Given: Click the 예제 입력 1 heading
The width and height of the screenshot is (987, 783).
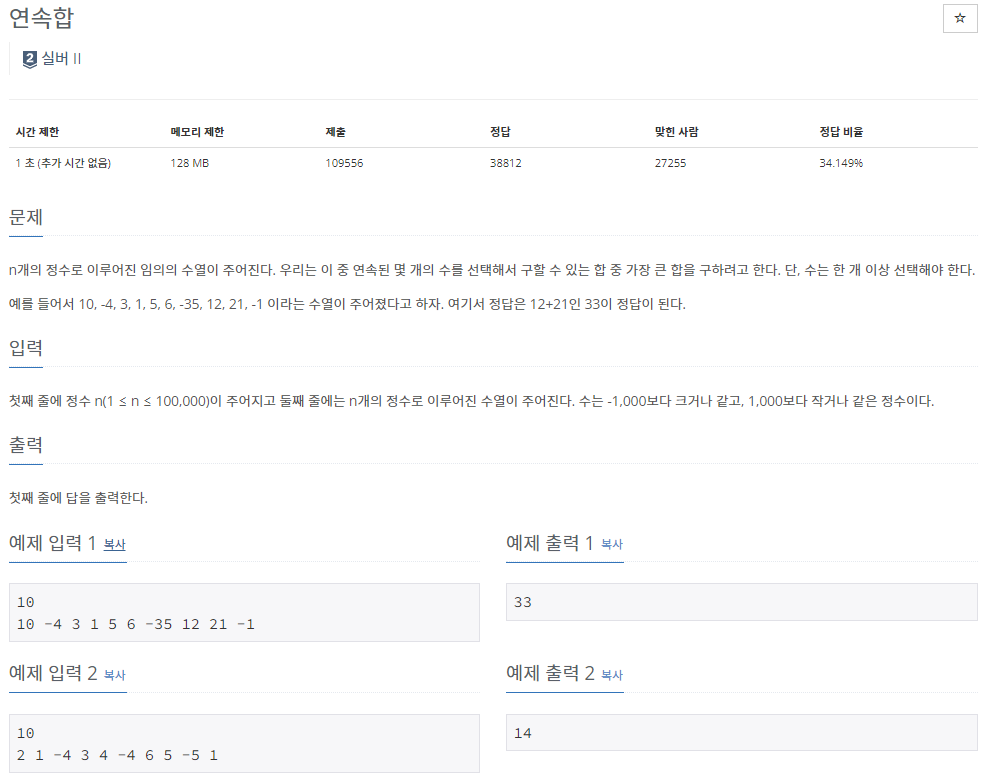Looking at the screenshot, I should point(52,543).
